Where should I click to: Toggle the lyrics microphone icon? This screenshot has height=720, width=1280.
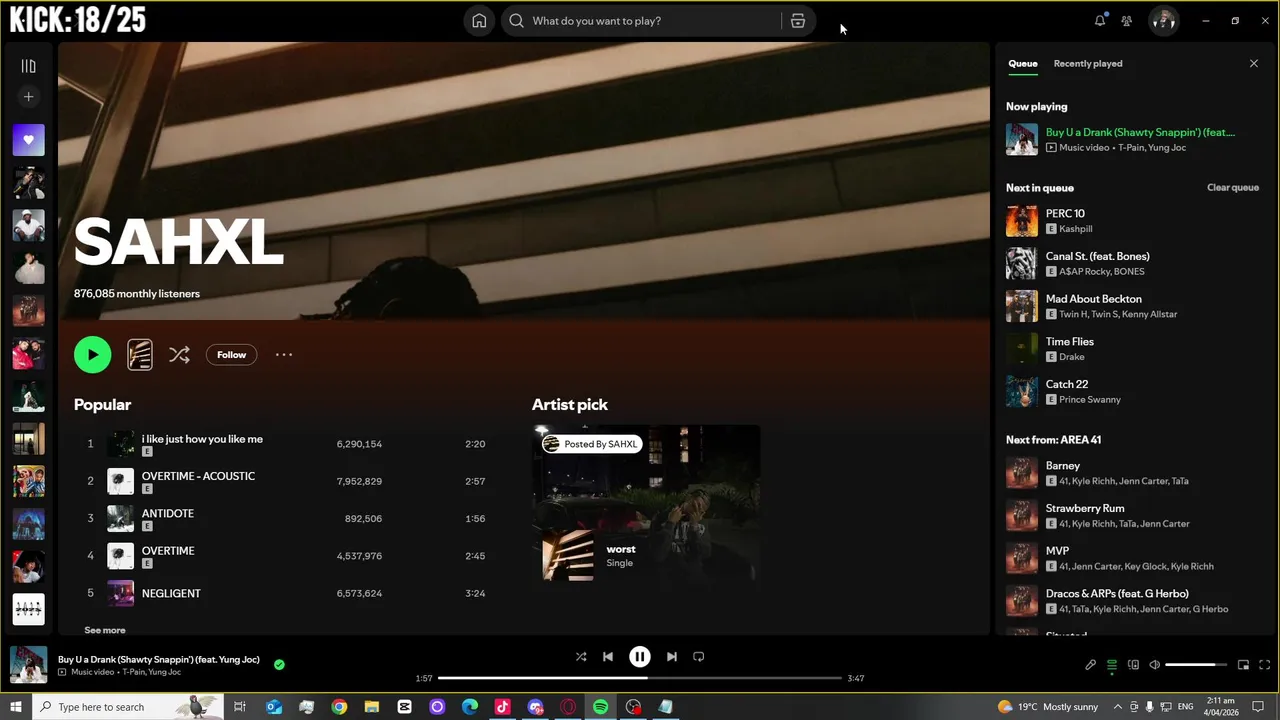pos(1091,665)
